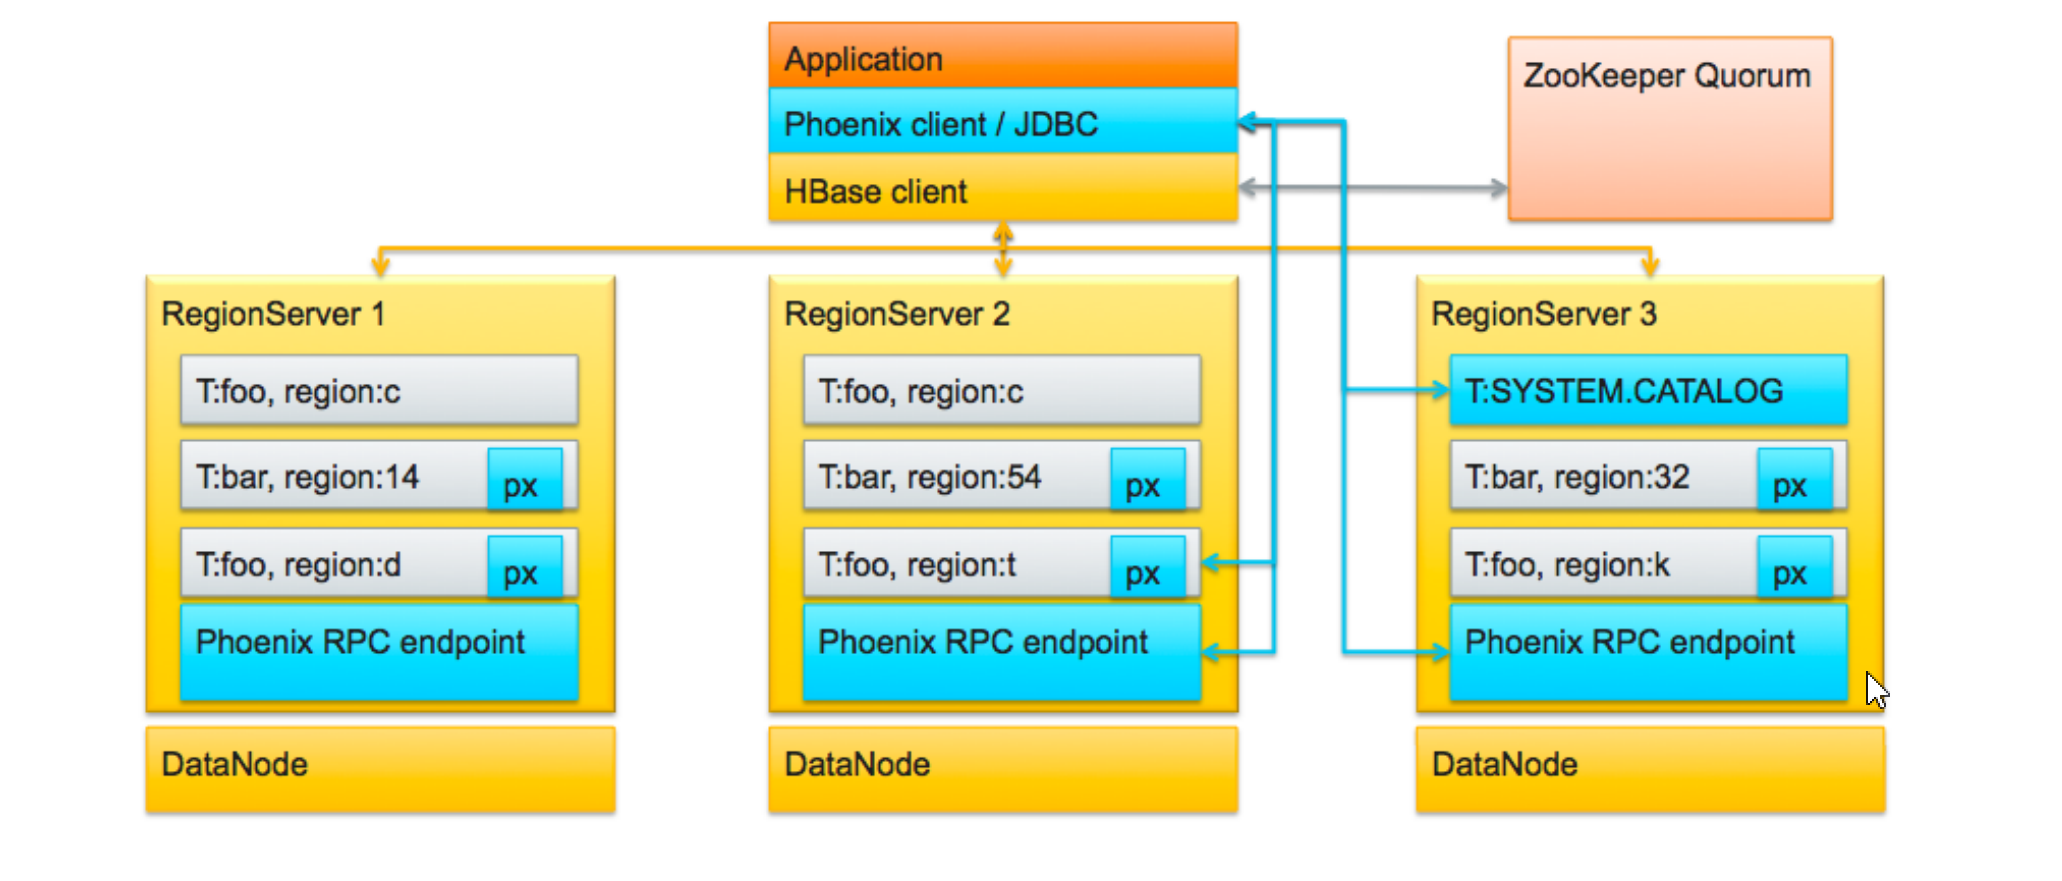Click the RegionServer 1 title

point(273,314)
